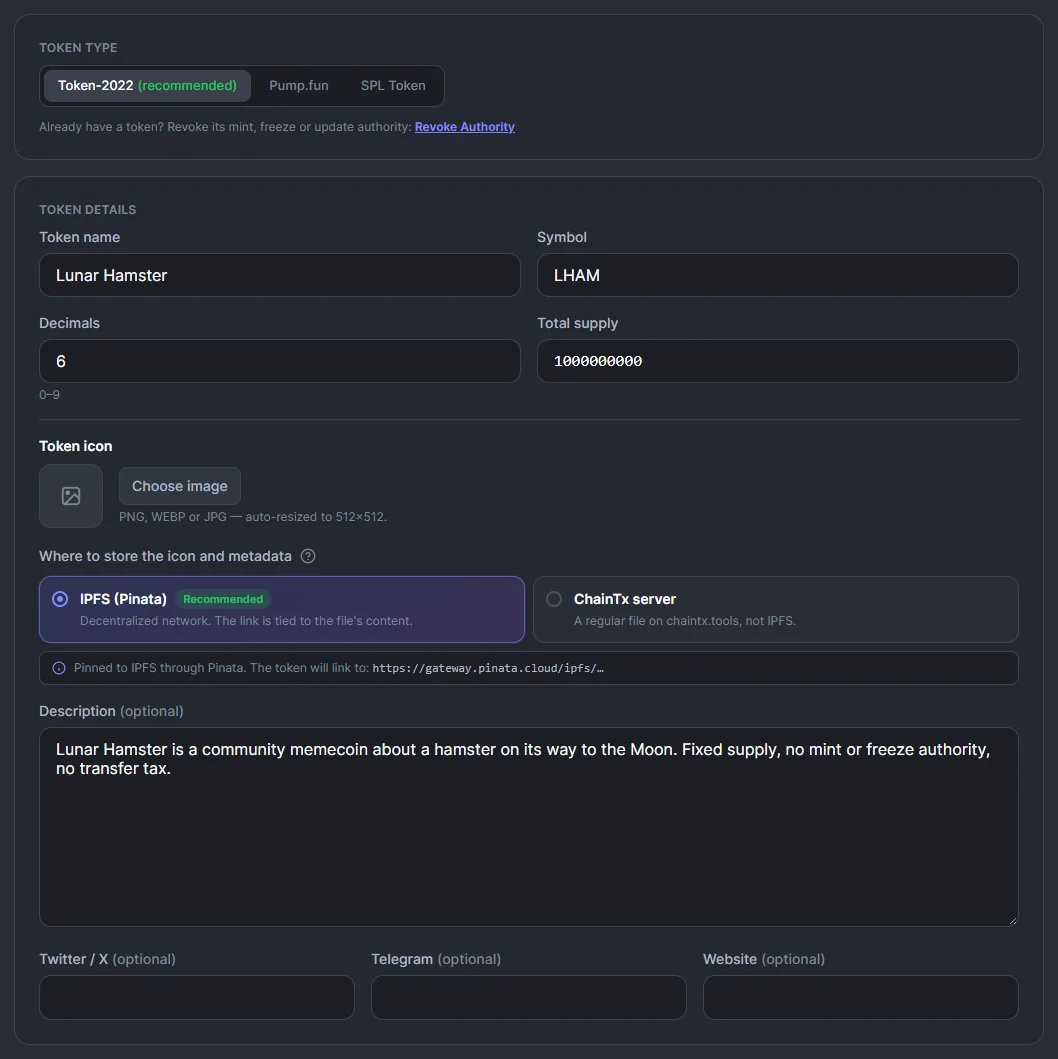Screen dimensions: 1058x1059
Task: Select the IPFS (Pinata) storage option
Action: click(x=282, y=609)
